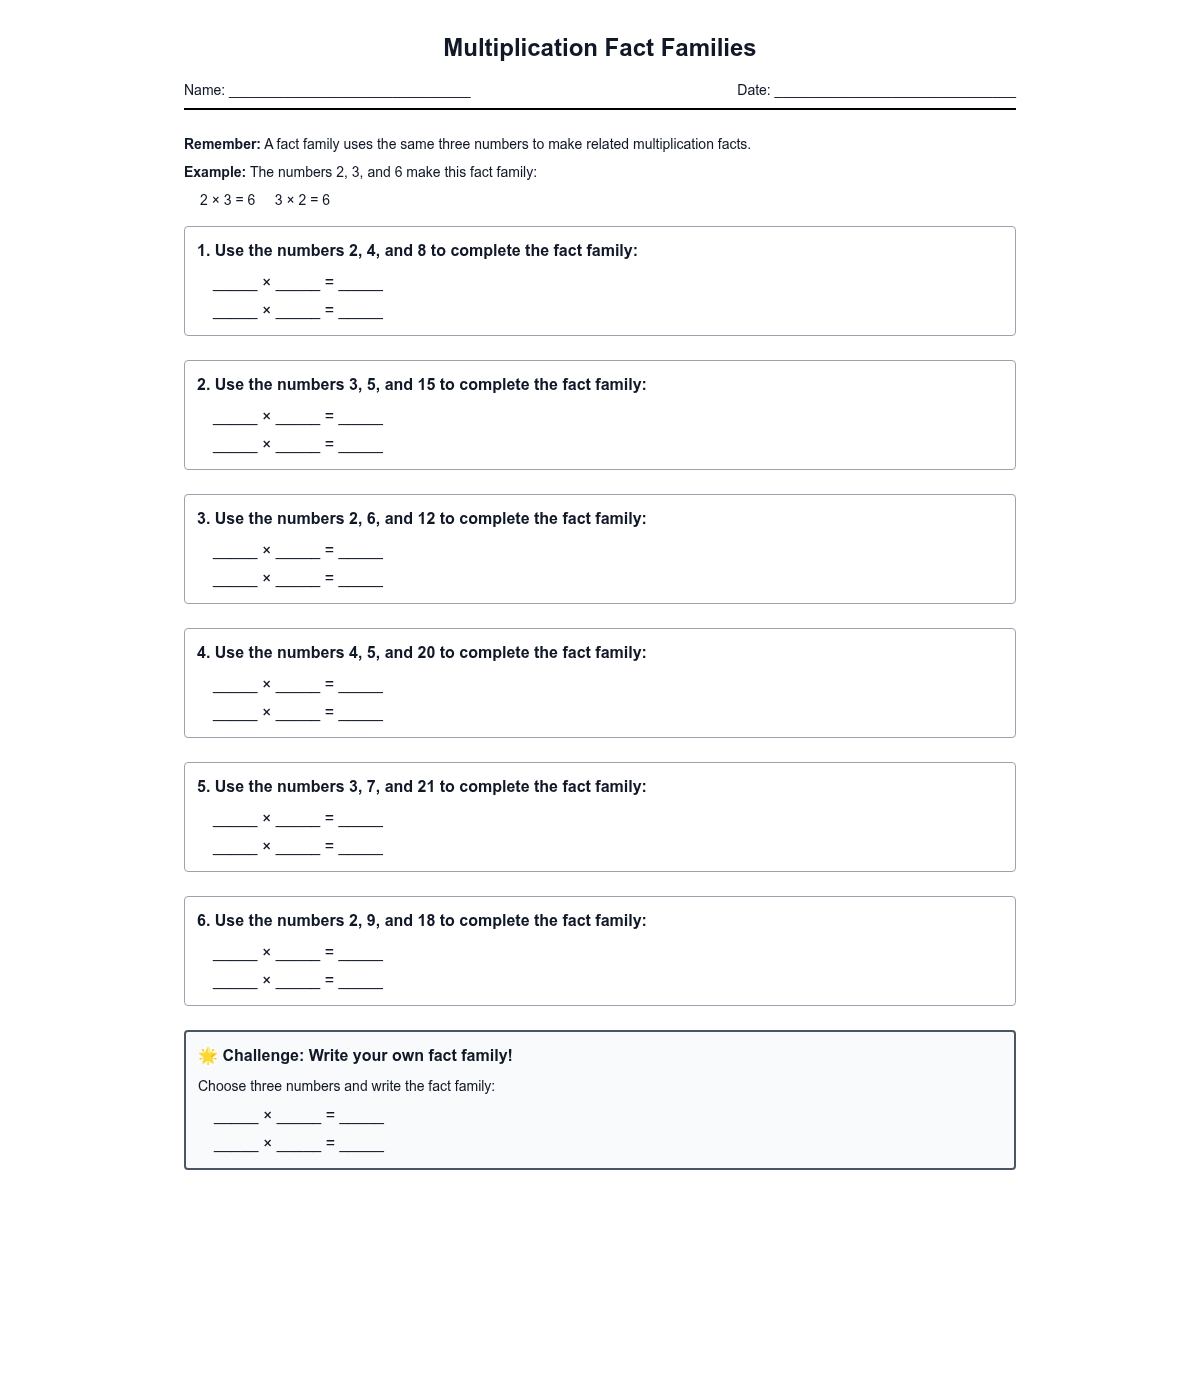
Task: Click middle blank in problem 6's first row
Action: point(298,953)
